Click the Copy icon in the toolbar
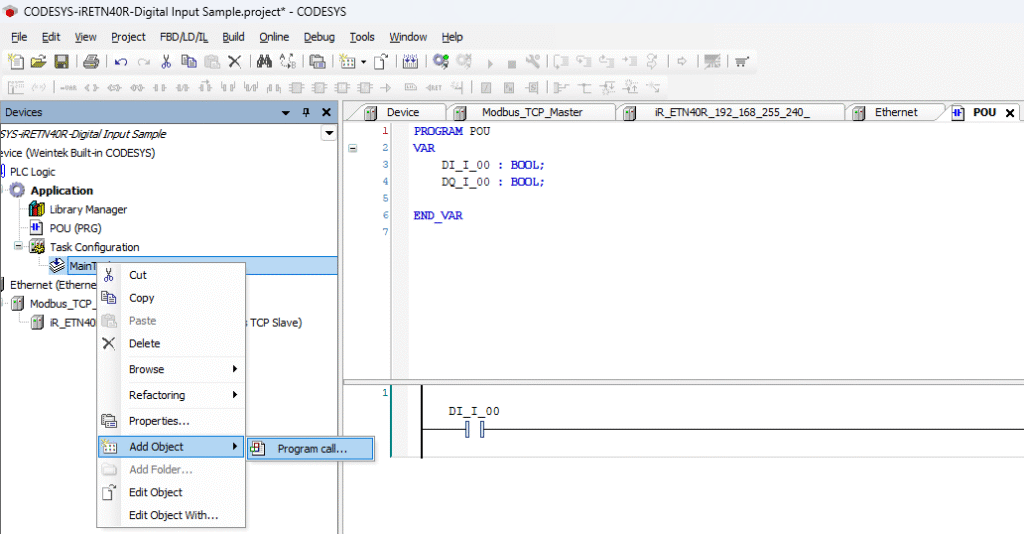1024x534 pixels. click(189, 61)
